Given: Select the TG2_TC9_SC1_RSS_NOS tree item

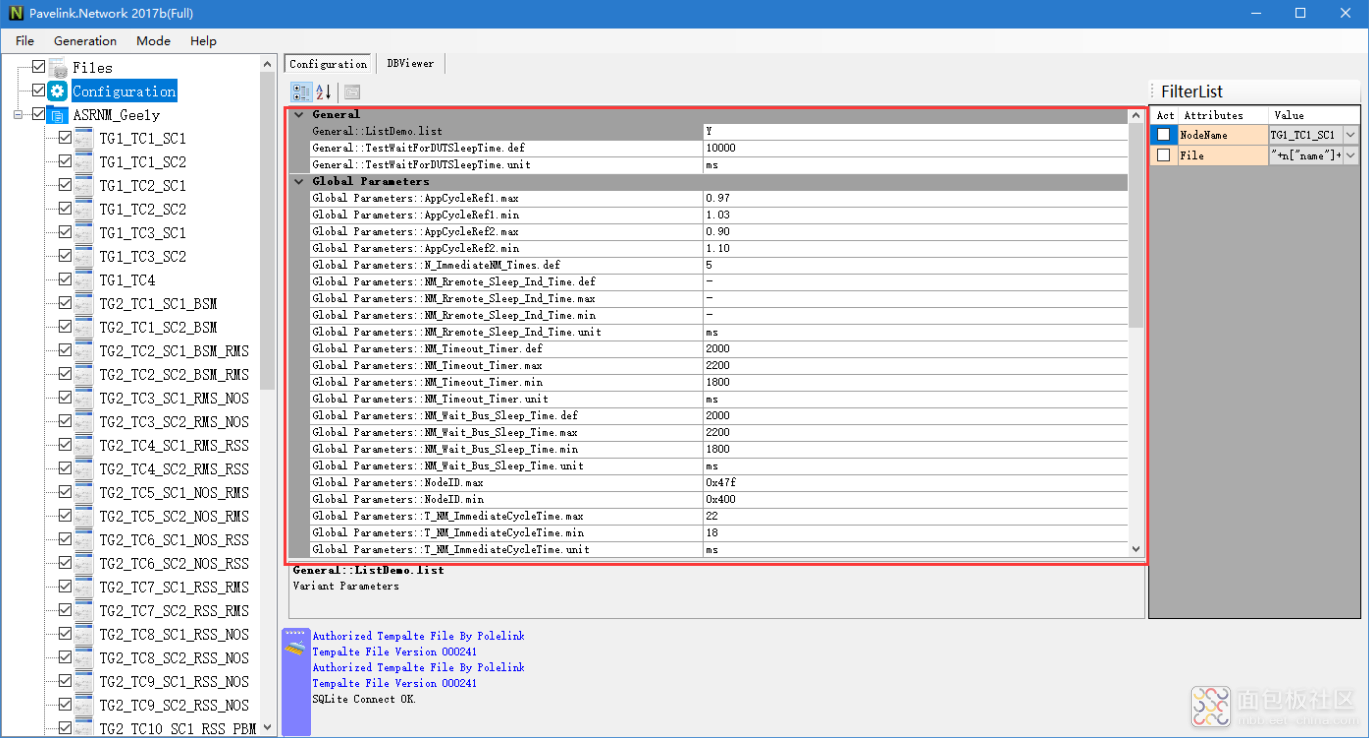Looking at the screenshot, I should pos(174,681).
